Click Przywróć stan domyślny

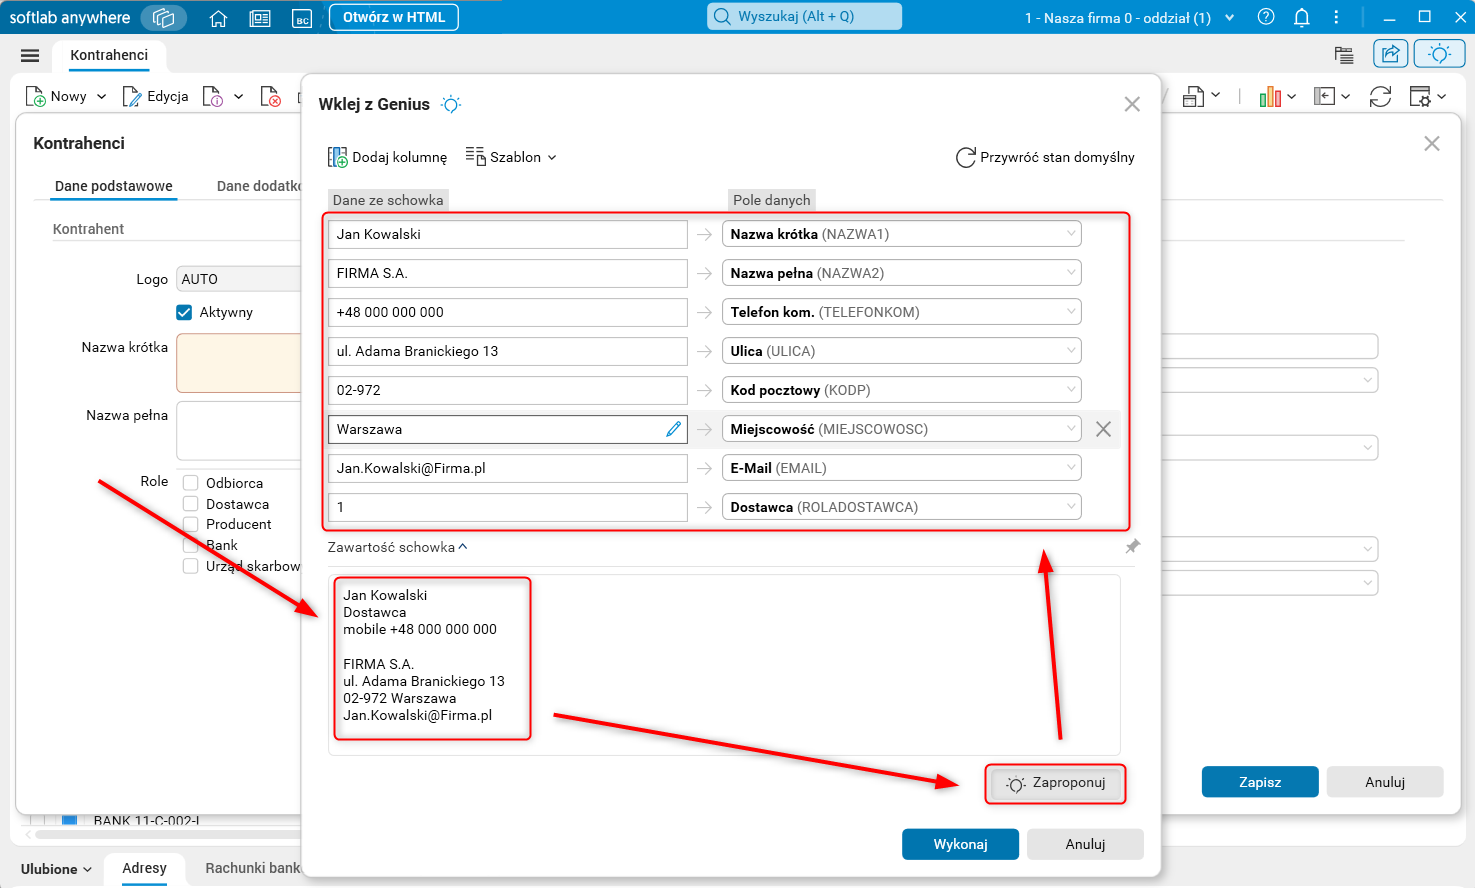[1045, 157]
